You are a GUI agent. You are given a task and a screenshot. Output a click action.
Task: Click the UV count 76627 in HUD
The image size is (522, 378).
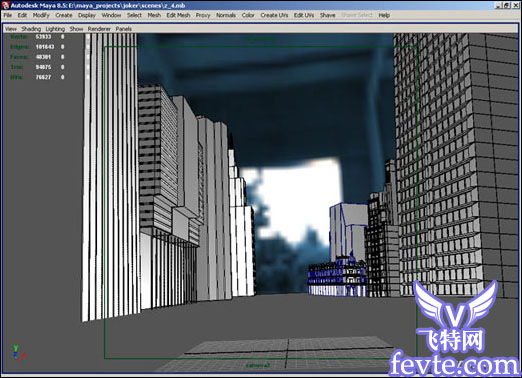[x=43, y=77]
